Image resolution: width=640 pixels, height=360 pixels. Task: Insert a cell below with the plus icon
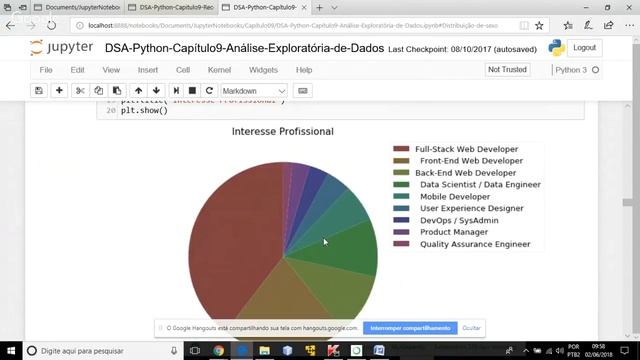pyautogui.click(x=59, y=91)
